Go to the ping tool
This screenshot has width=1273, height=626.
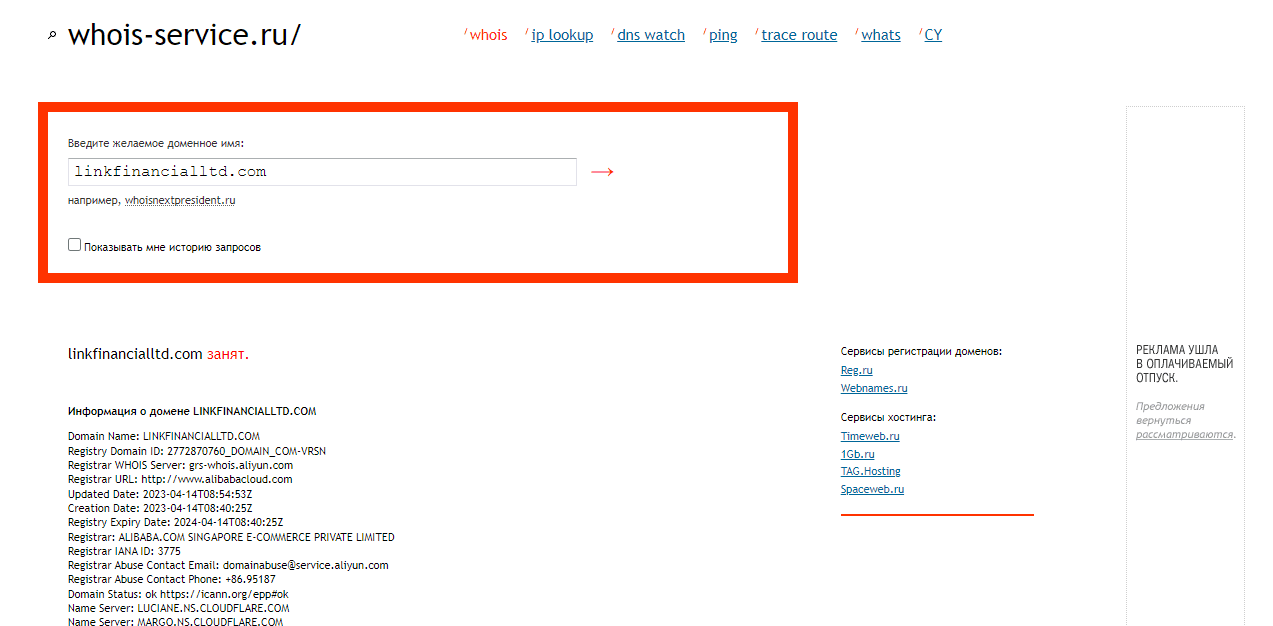[723, 35]
